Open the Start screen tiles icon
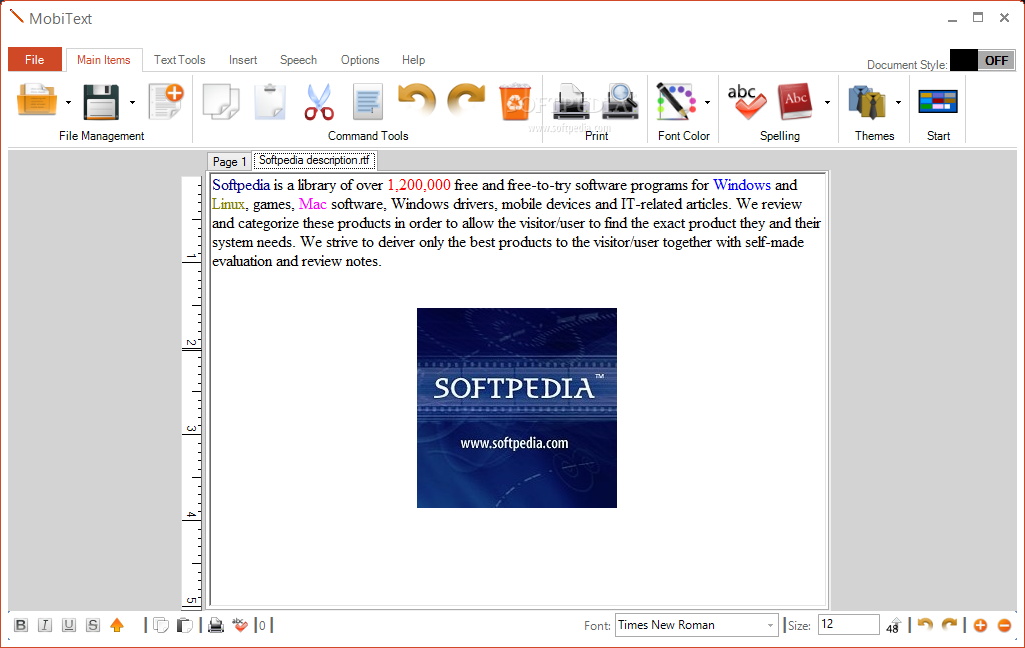 [938, 101]
